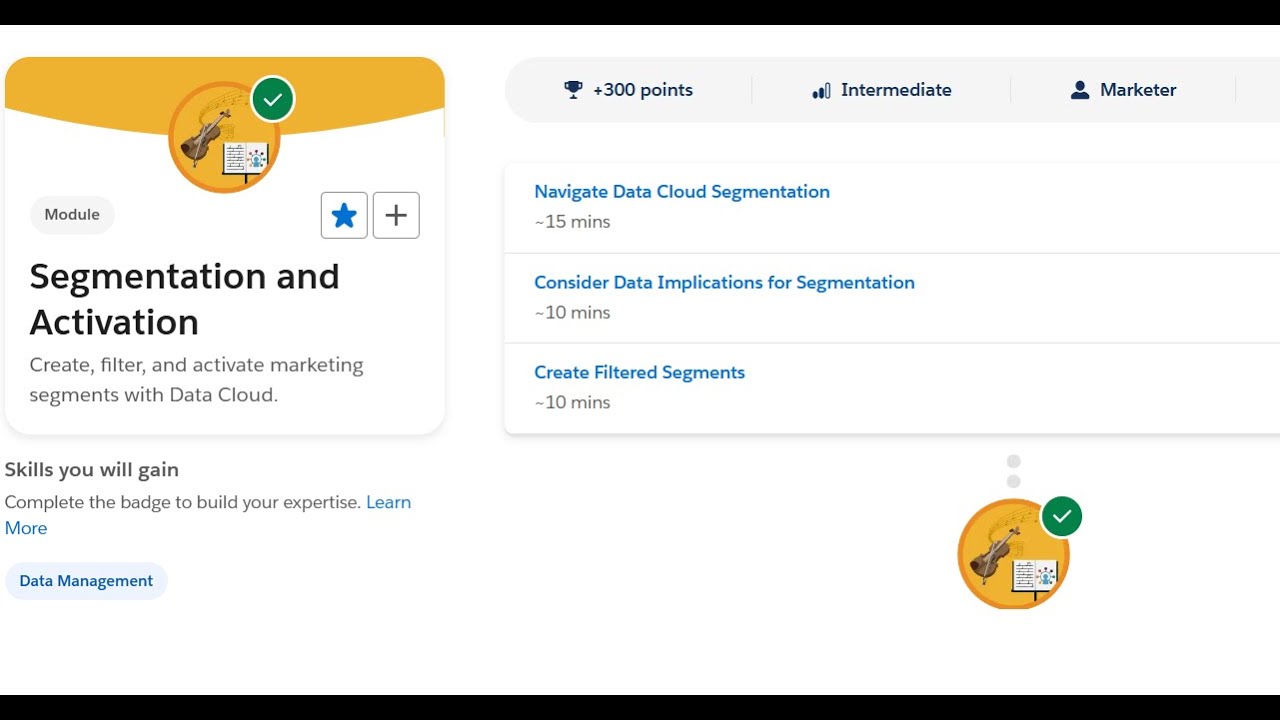Image resolution: width=1280 pixels, height=720 pixels.
Task: Click the Skills you will gain heading
Action: click(x=92, y=470)
